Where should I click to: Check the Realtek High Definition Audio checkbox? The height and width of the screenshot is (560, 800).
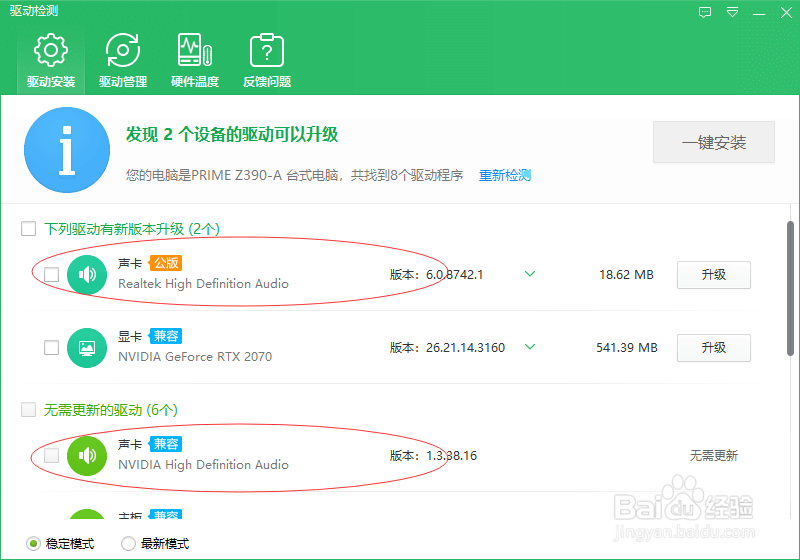pyautogui.click(x=52, y=274)
